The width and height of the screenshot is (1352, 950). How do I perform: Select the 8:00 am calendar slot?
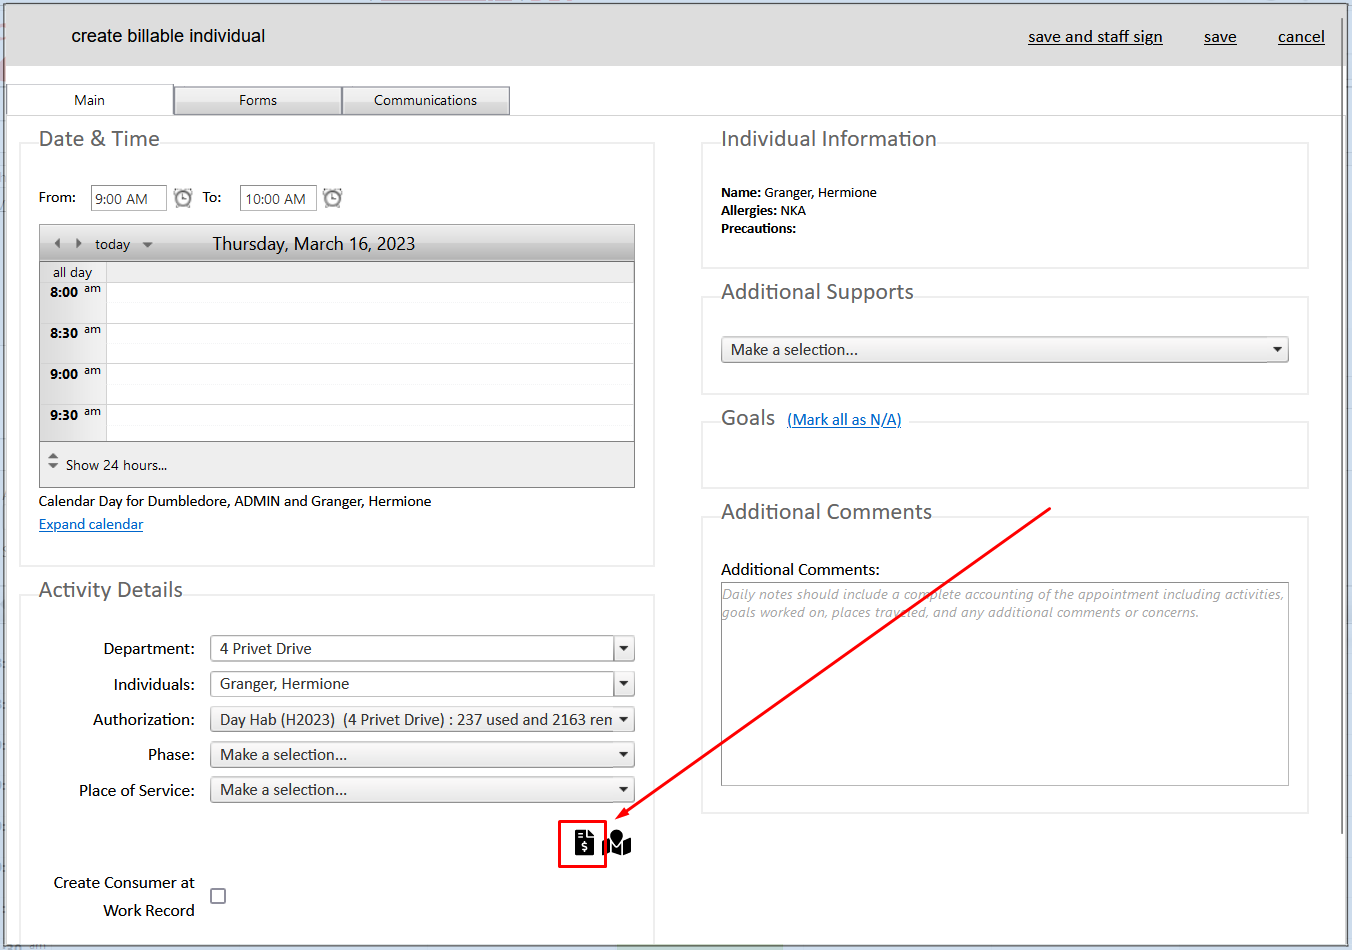tap(370, 302)
